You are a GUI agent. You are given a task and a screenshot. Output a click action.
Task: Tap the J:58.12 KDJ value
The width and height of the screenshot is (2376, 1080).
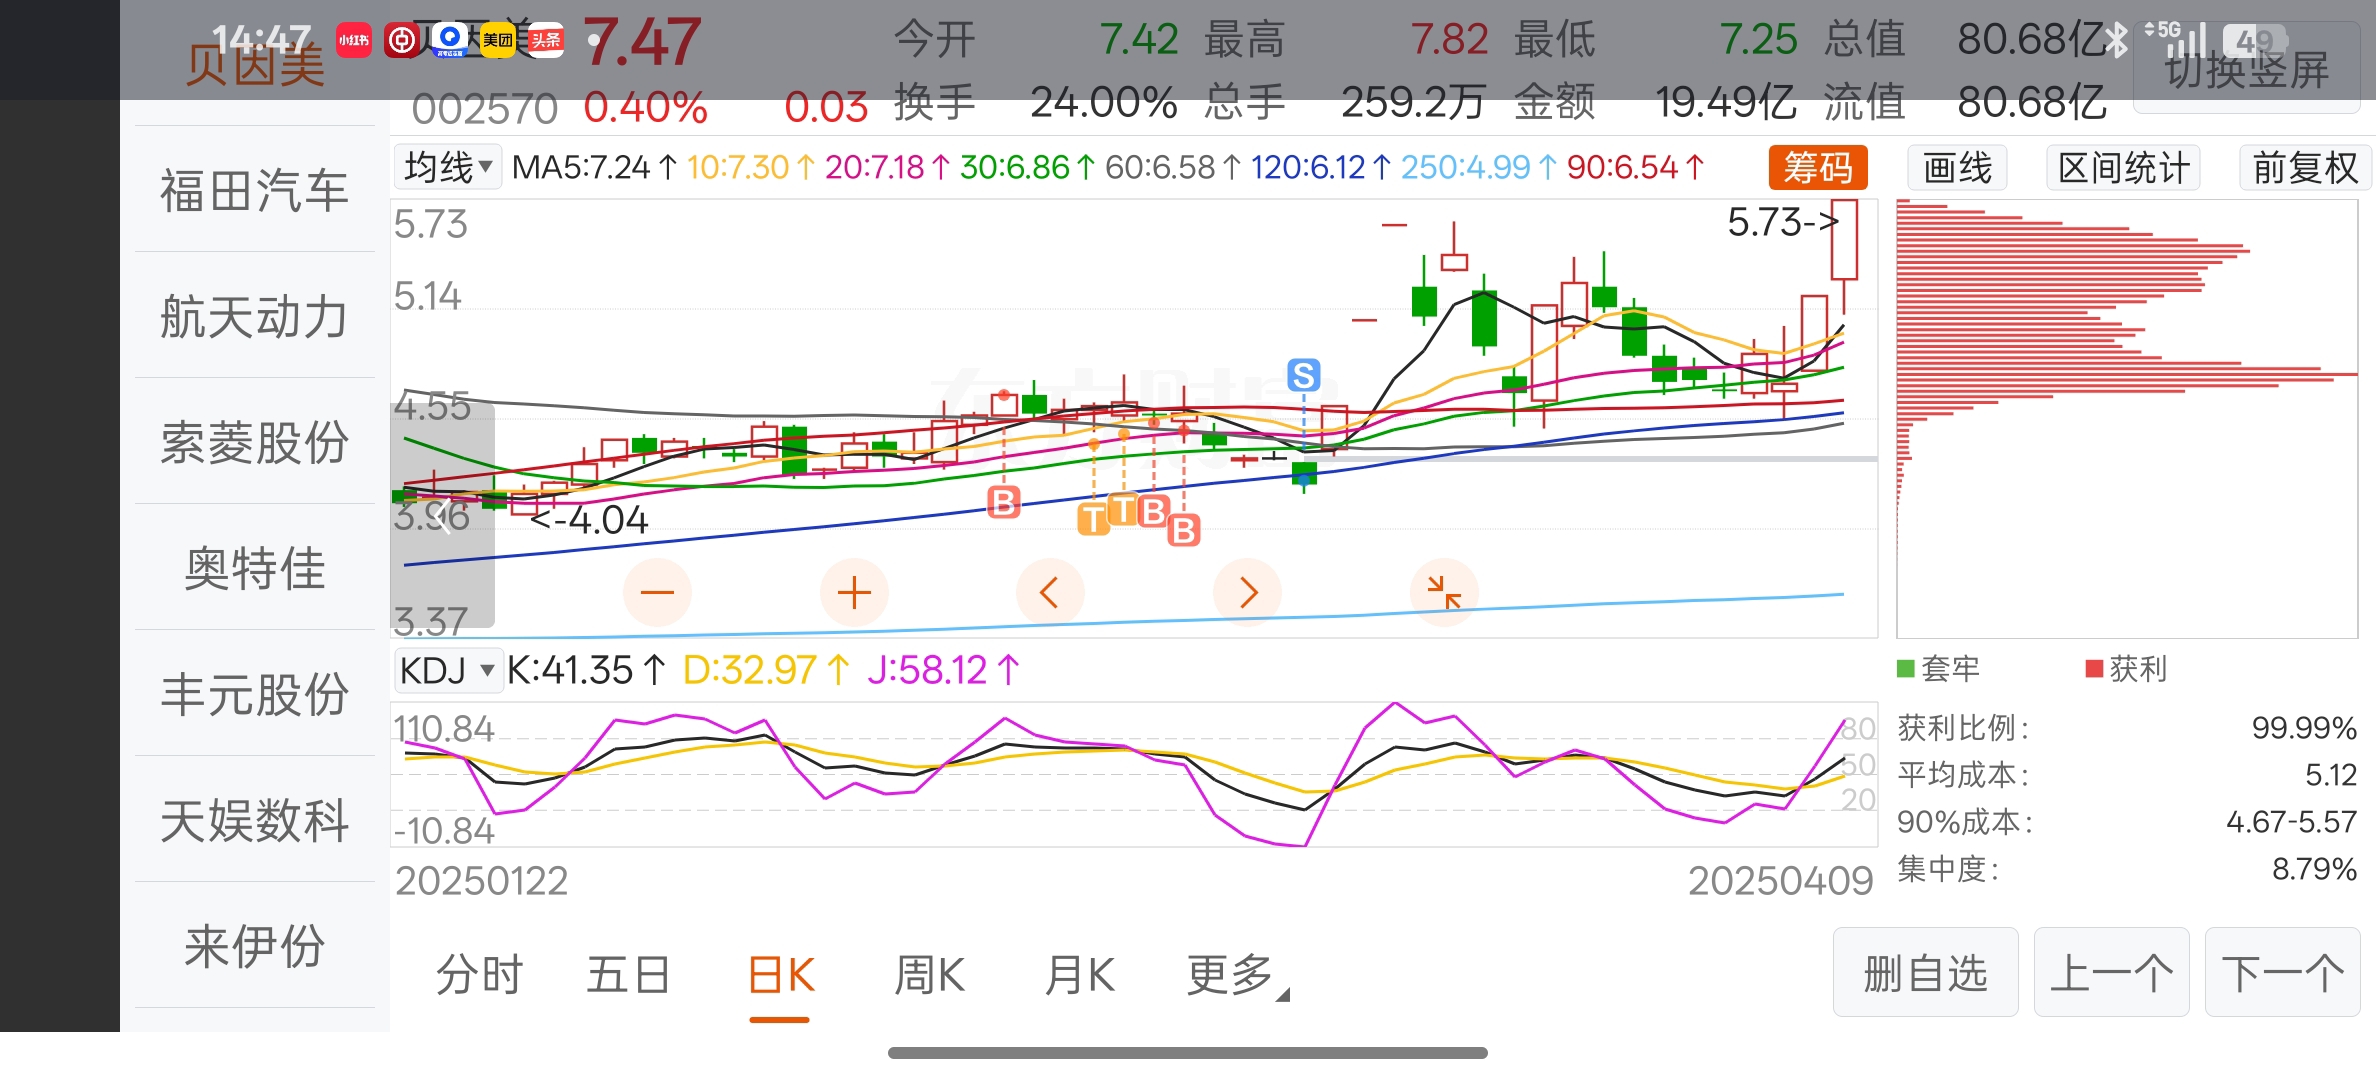943,670
